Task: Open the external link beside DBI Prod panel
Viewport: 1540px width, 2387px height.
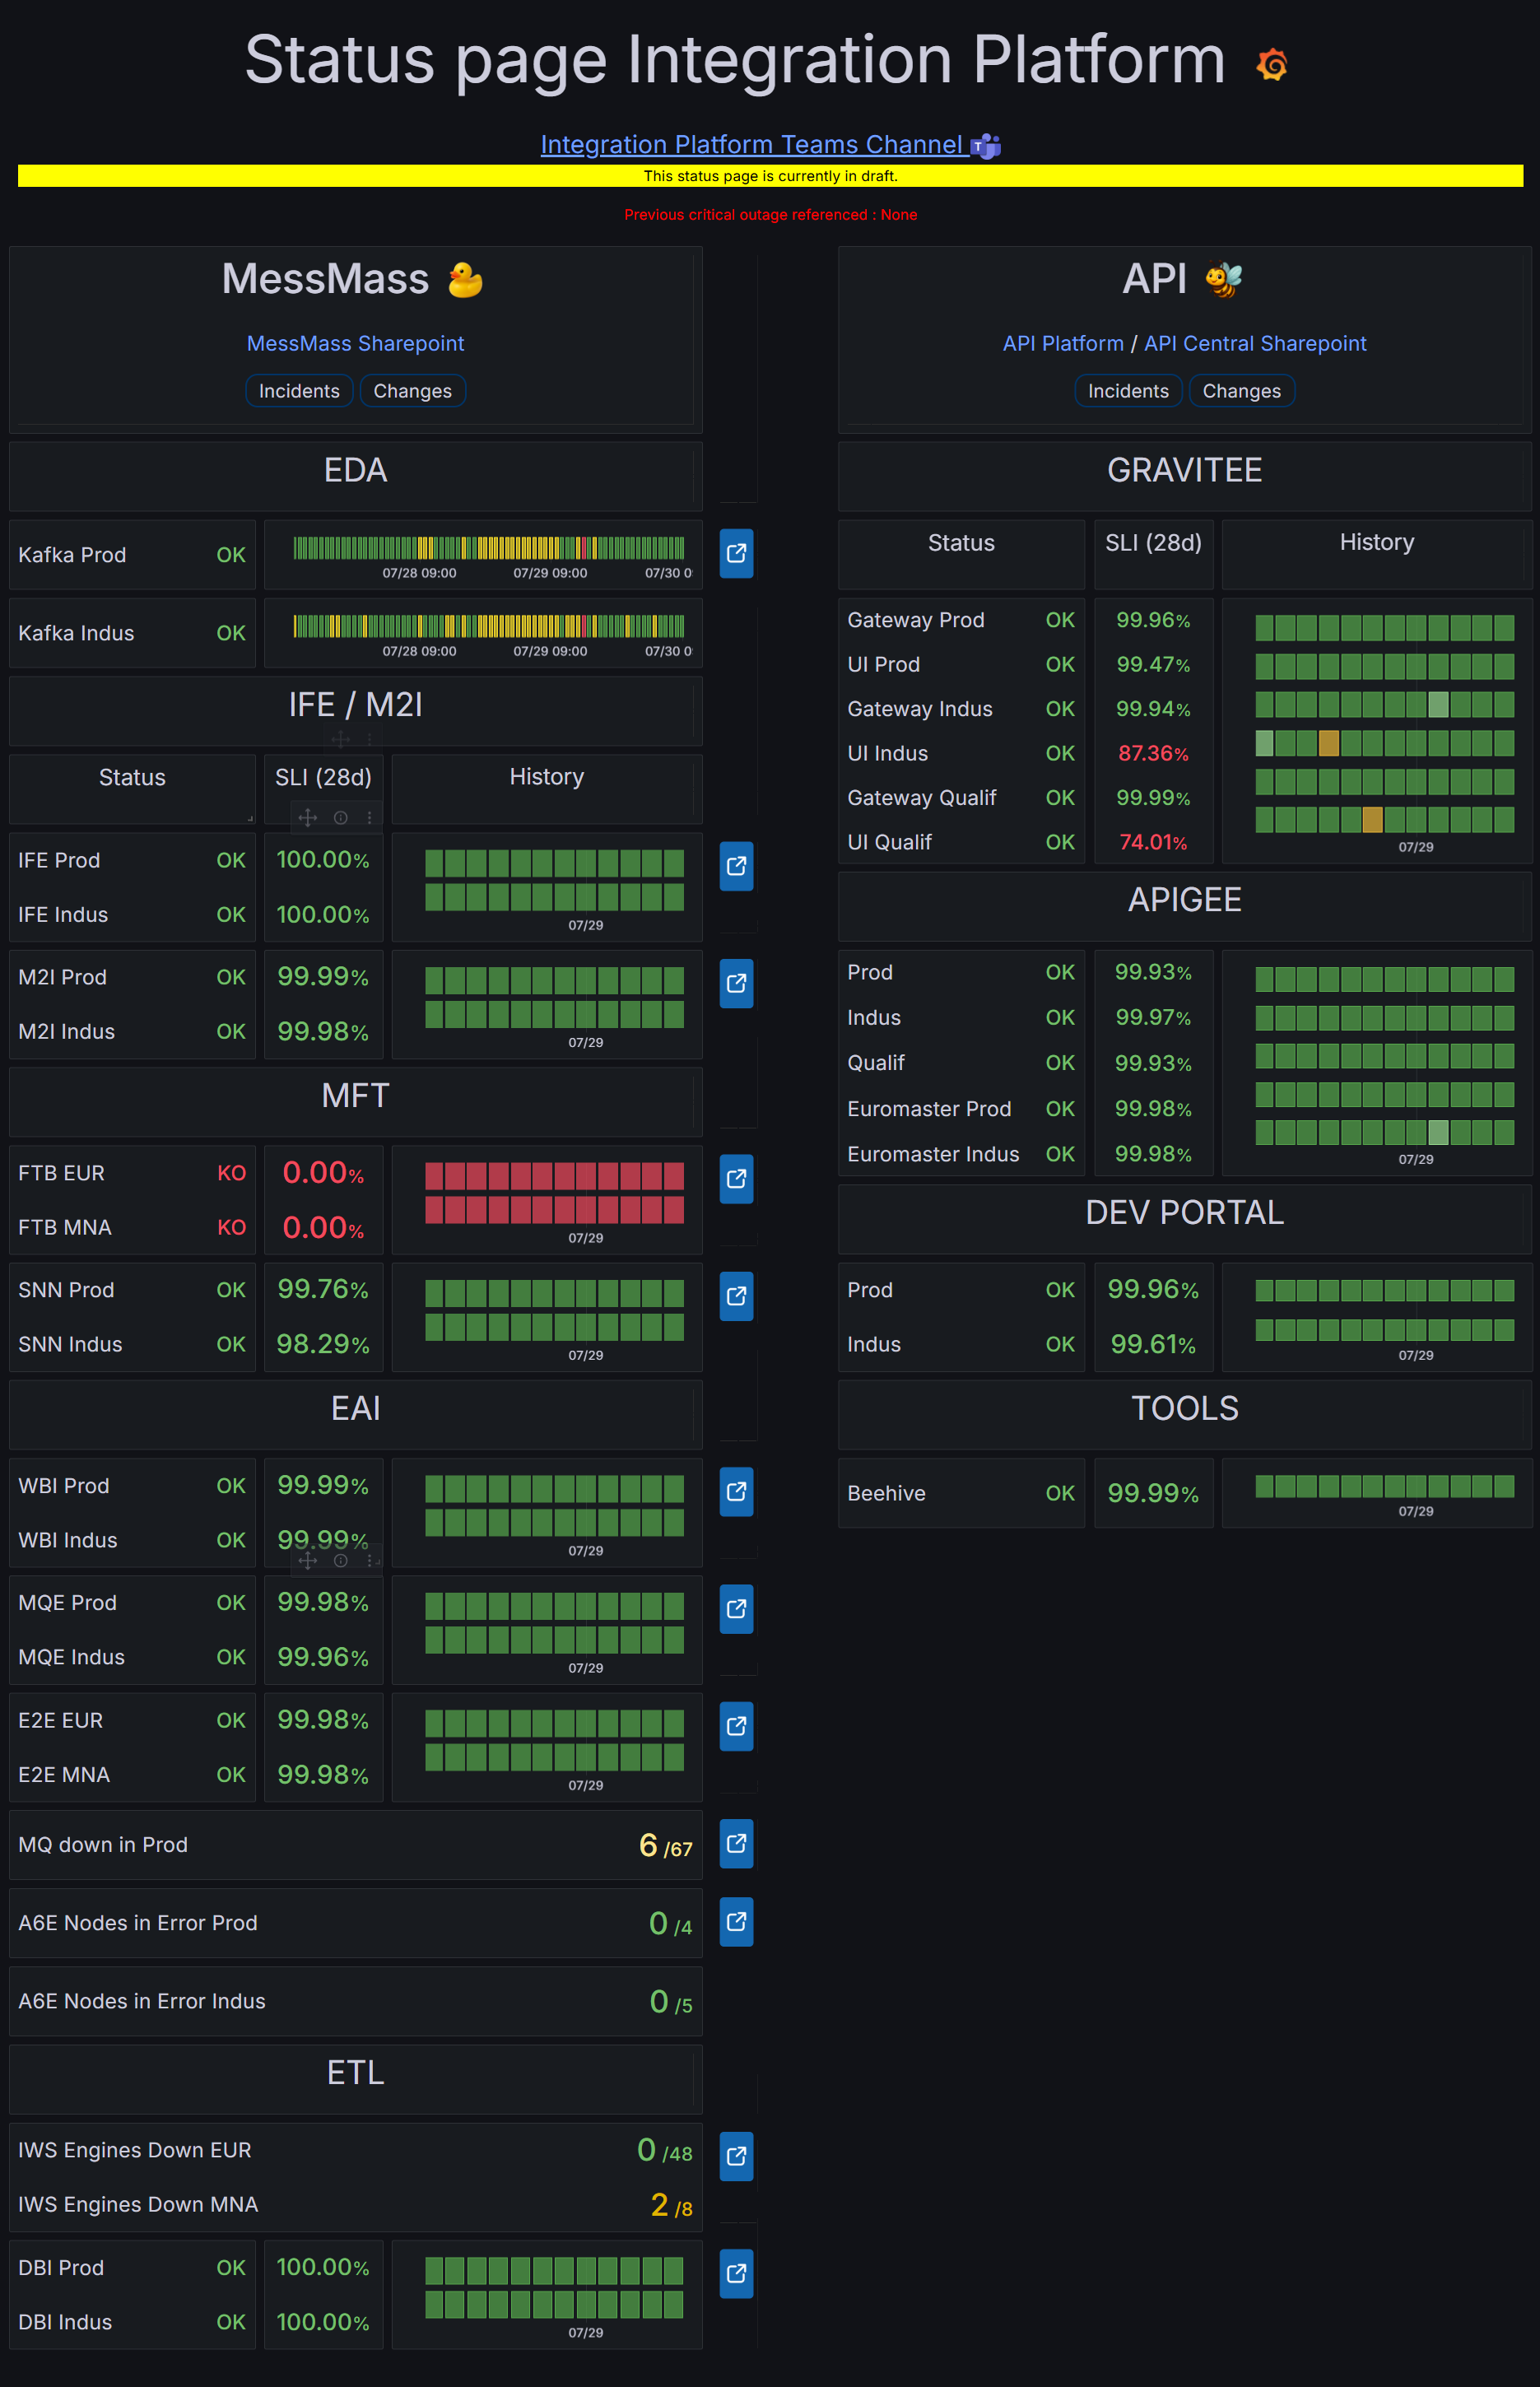Action: pyautogui.click(x=736, y=2275)
